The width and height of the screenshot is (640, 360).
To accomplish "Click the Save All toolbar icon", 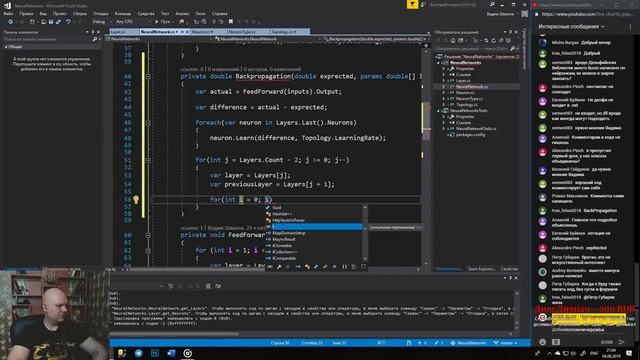I will (x=58, y=22).
